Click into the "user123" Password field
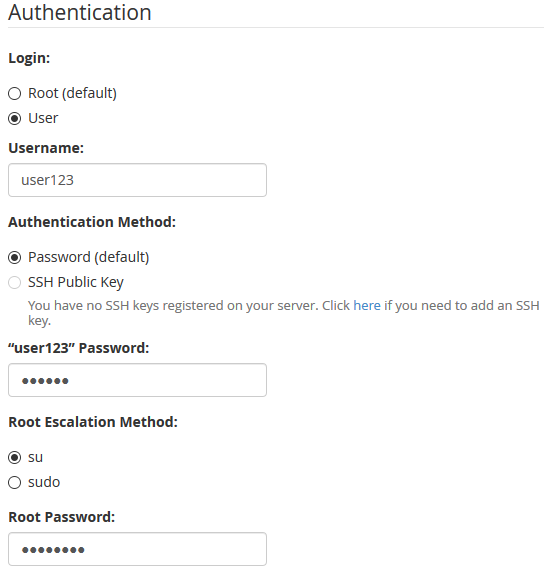 click(137, 380)
